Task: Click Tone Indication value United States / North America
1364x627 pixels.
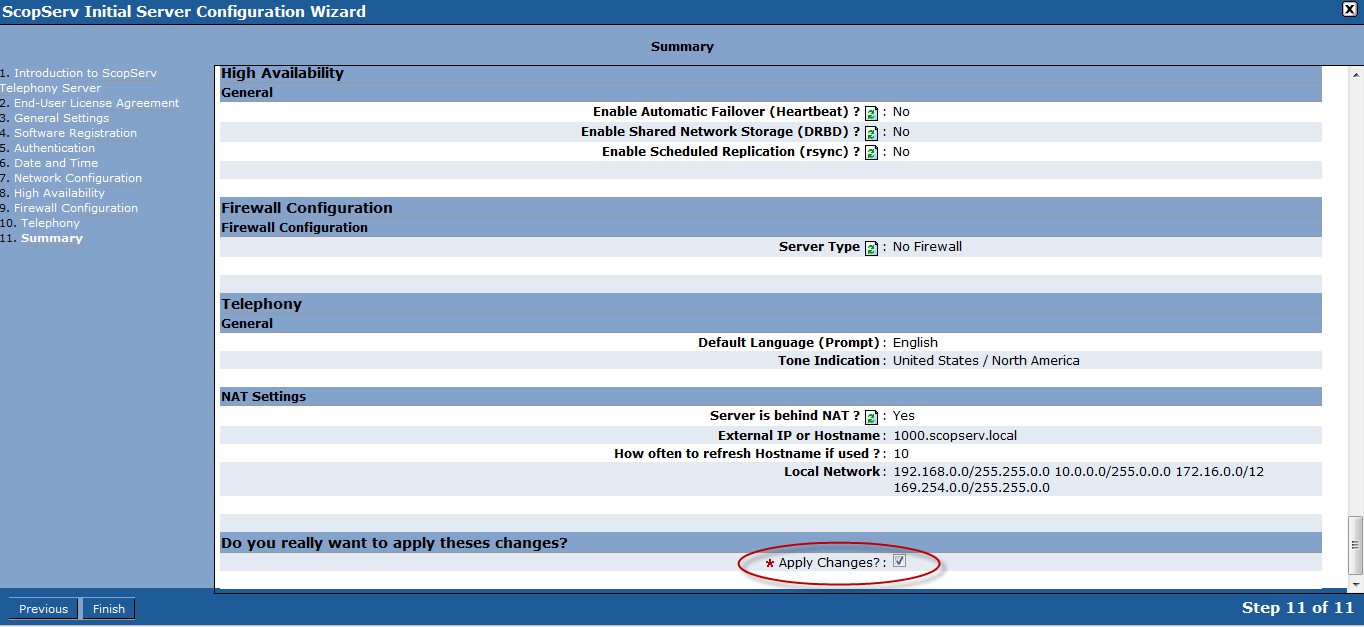Action: tap(986, 360)
